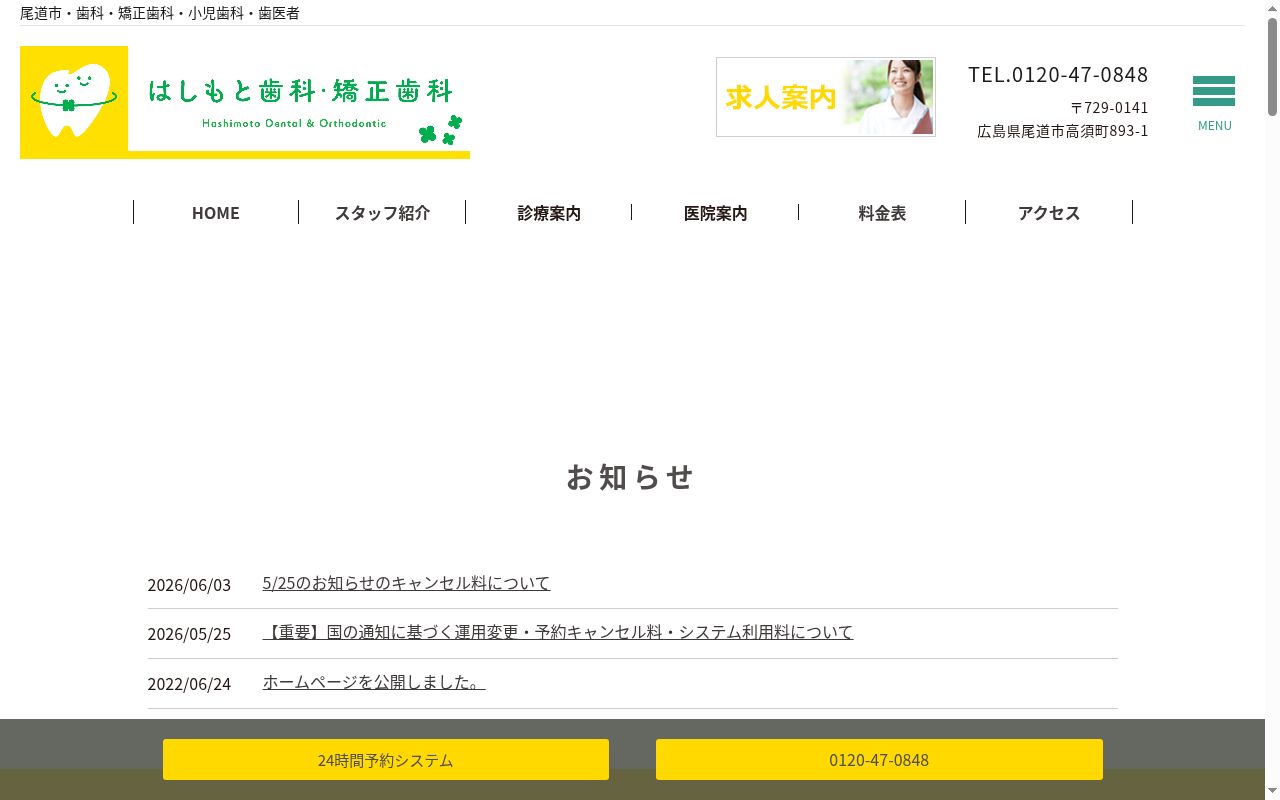1280x800 pixels.
Task: Open the 【重要】国の通知に基づく運用変更 notice
Action: 558,632
